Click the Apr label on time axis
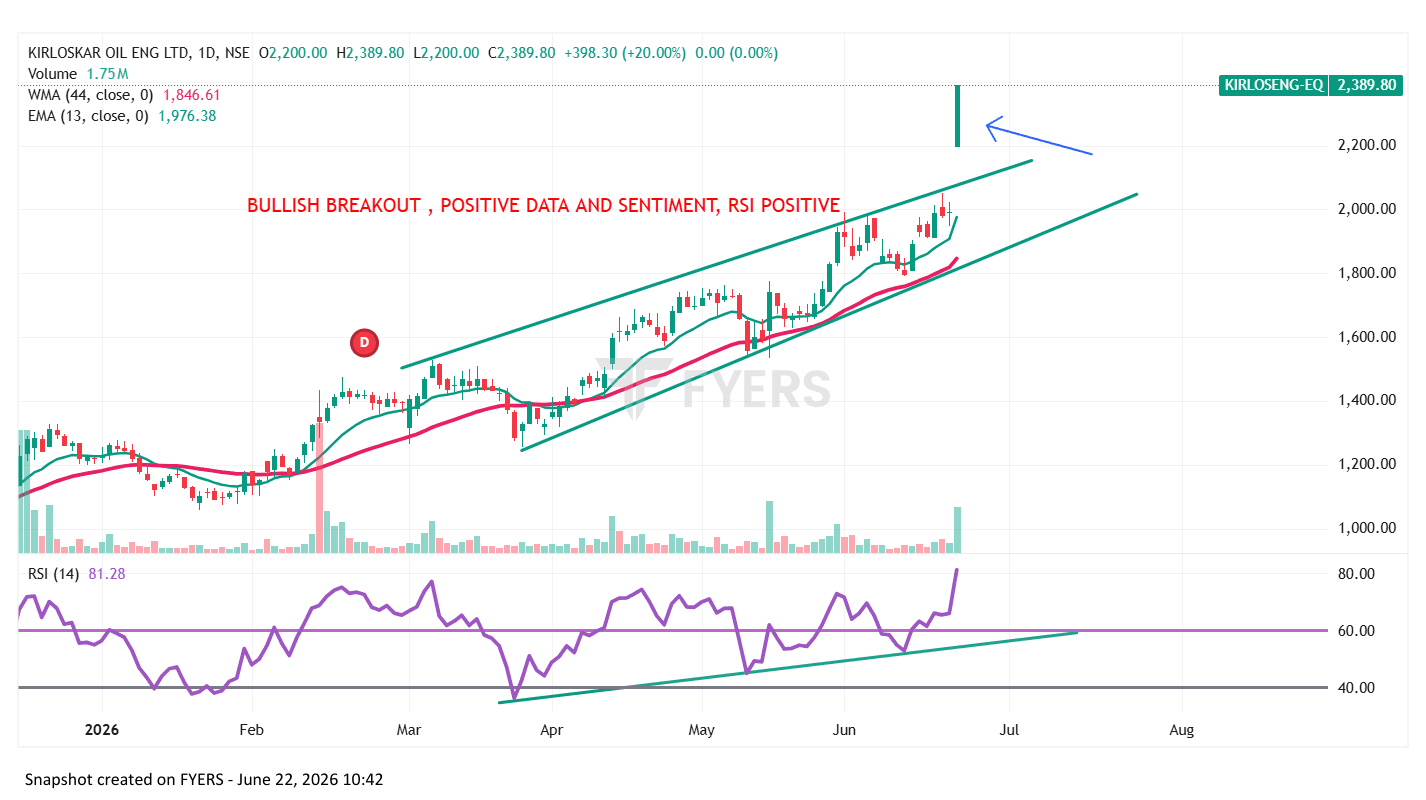1426x800 pixels. (551, 730)
